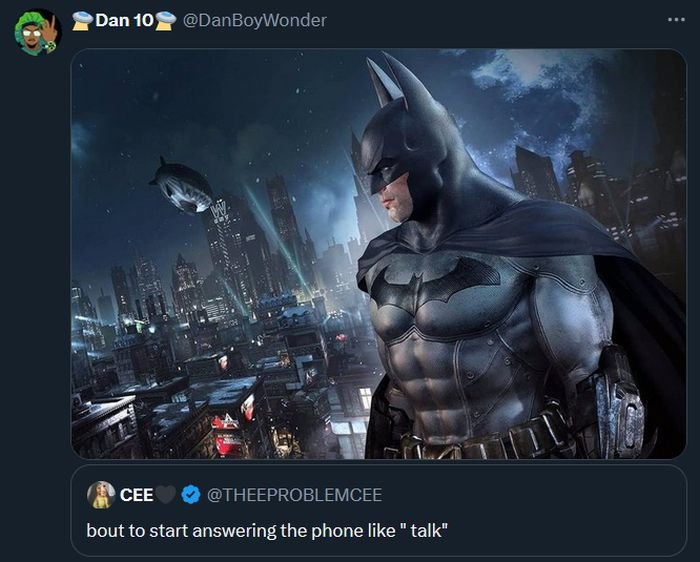
Task: Open the quoted tweet text about answering the phone
Action: [x=266, y=529]
